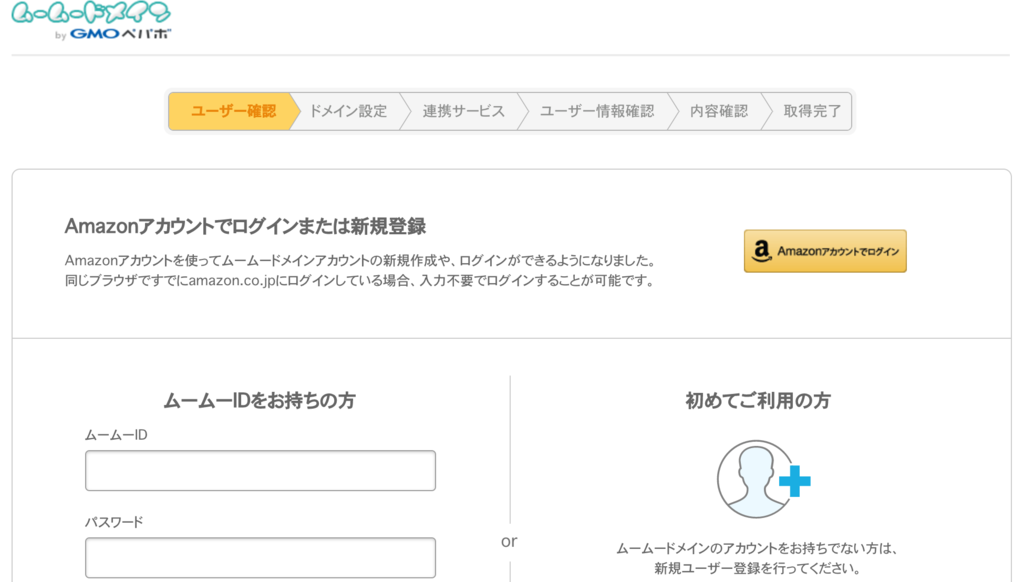Click the text 新規ユーザー登録を行ってください。
Image resolution: width=1024 pixels, height=582 pixels.
[x=757, y=568]
